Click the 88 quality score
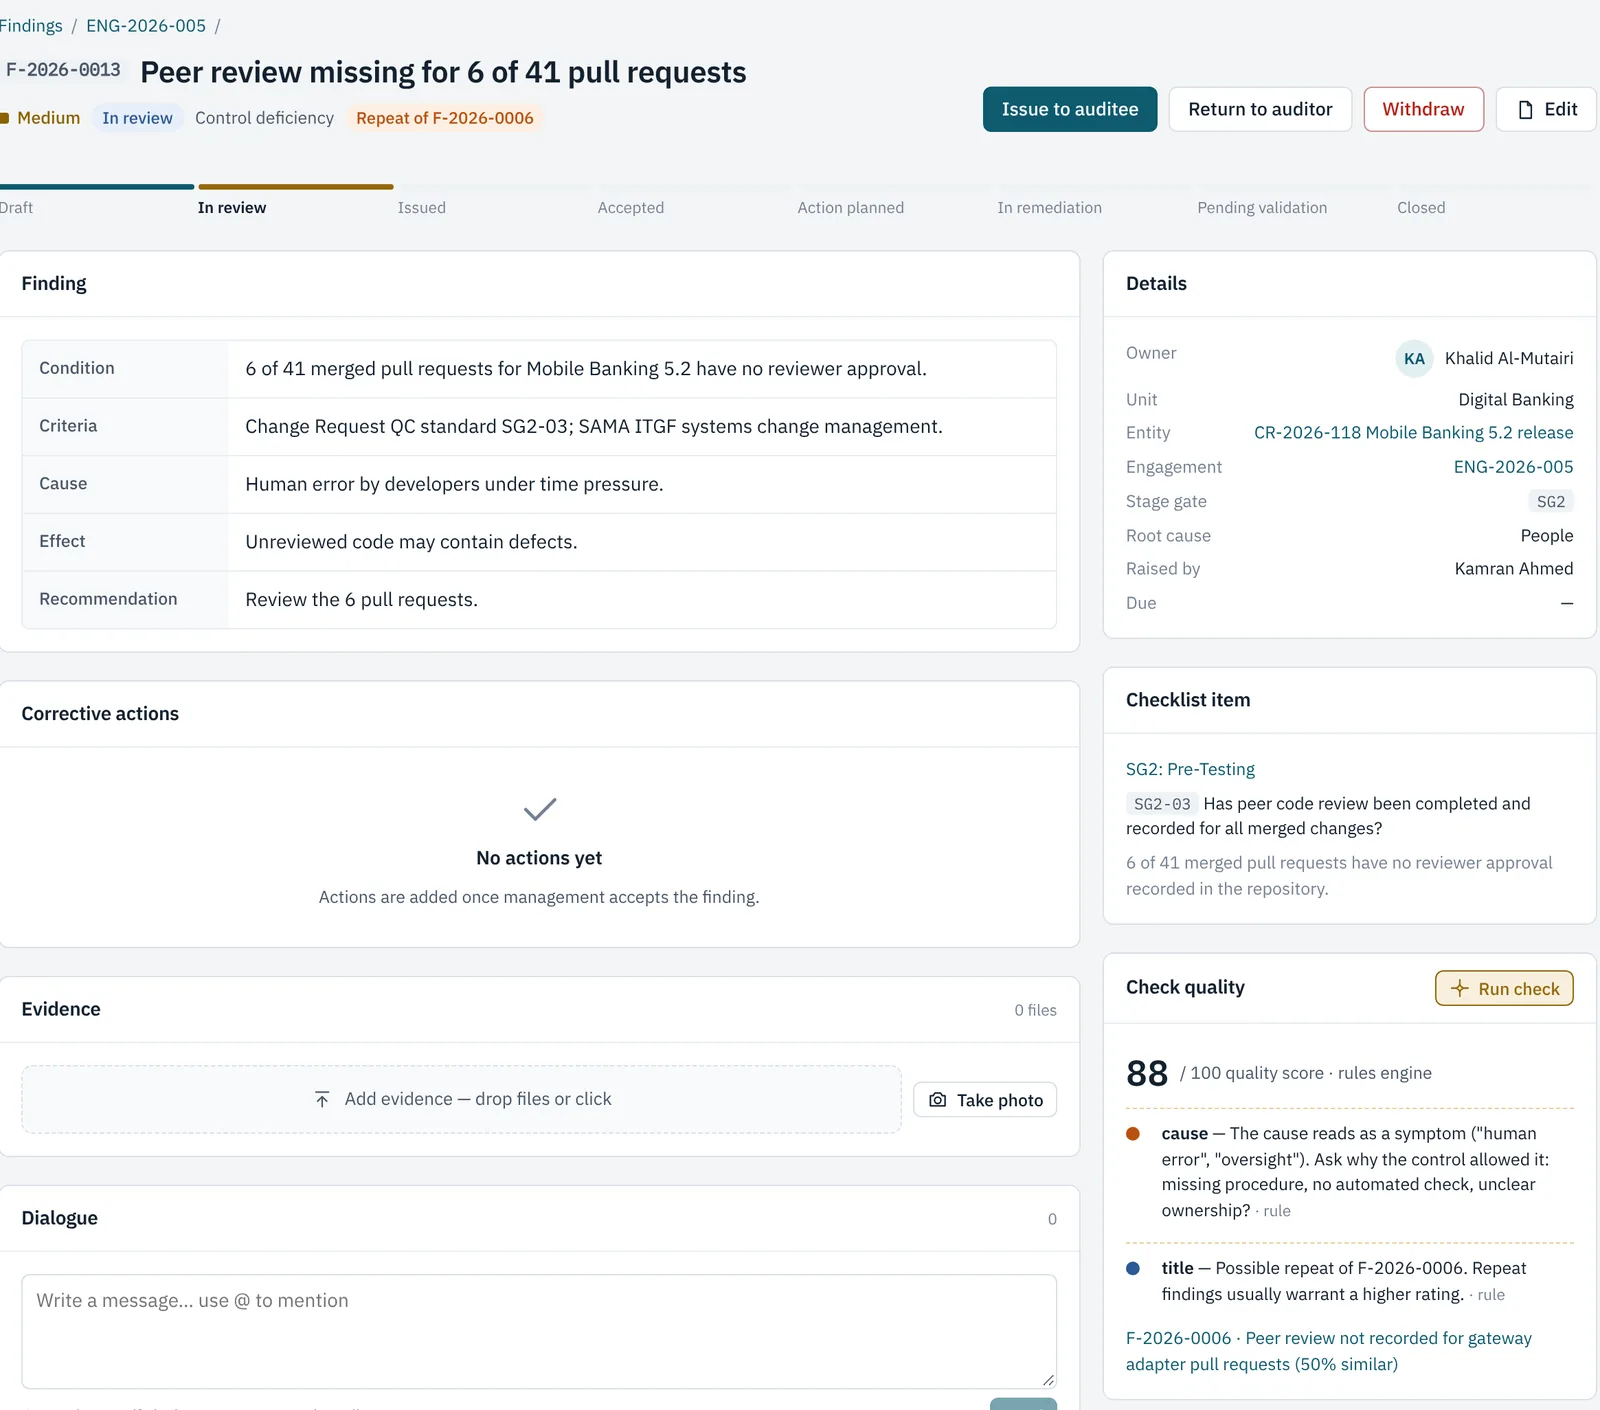Screen dimensions: 1600x1410 1147,1073
